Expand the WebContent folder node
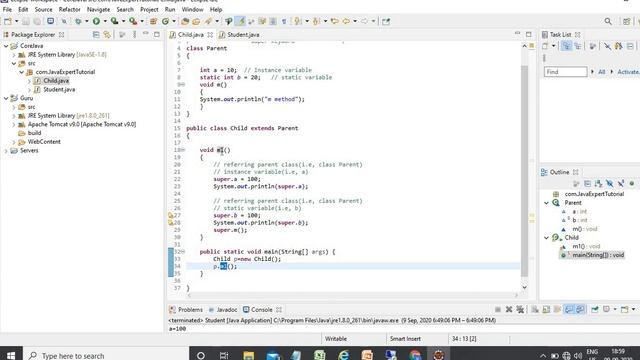The image size is (640, 360). pyautogui.click(x=14, y=142)
